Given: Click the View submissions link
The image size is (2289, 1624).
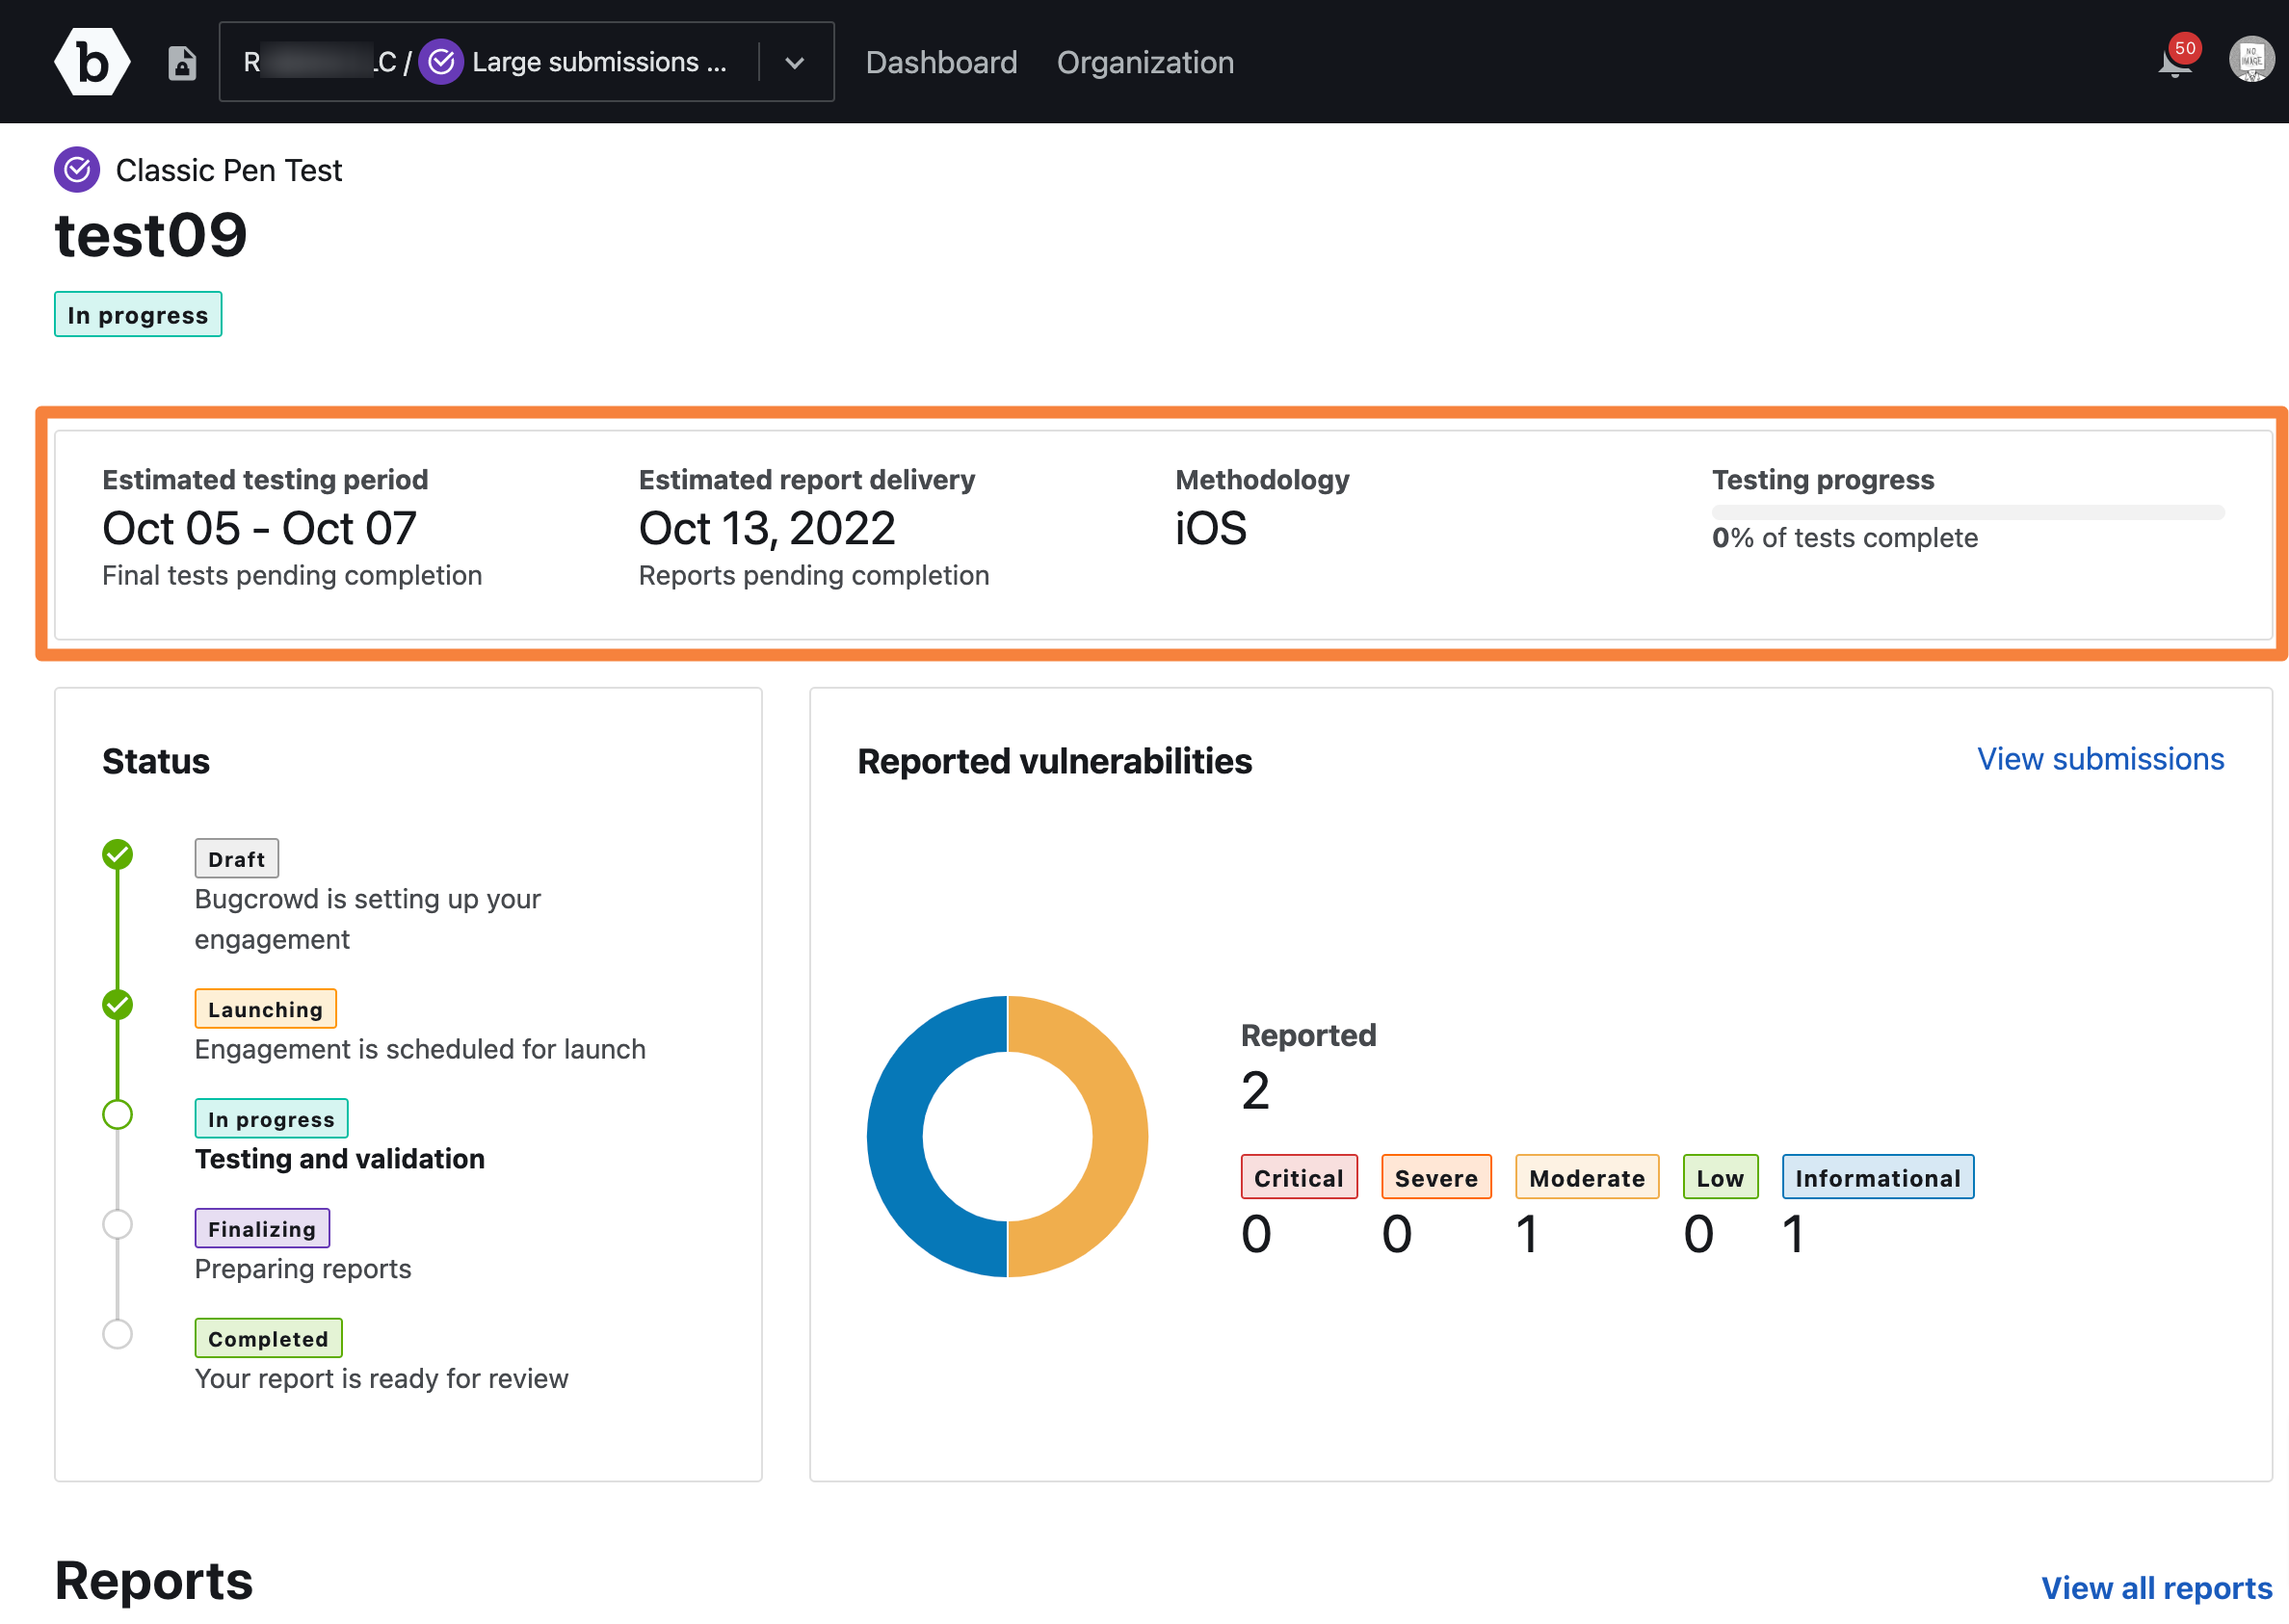Looking at the screenshot, I should (2100, 759).
